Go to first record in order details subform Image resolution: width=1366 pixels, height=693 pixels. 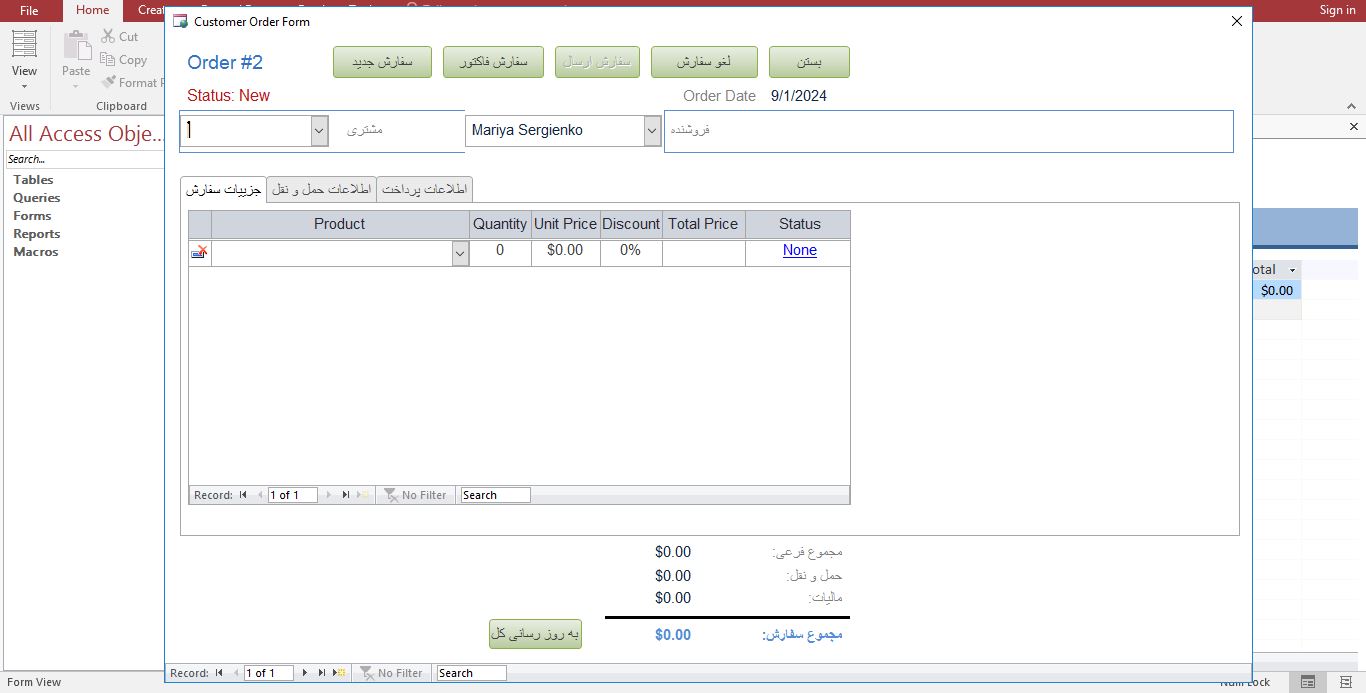click(243, 495)
